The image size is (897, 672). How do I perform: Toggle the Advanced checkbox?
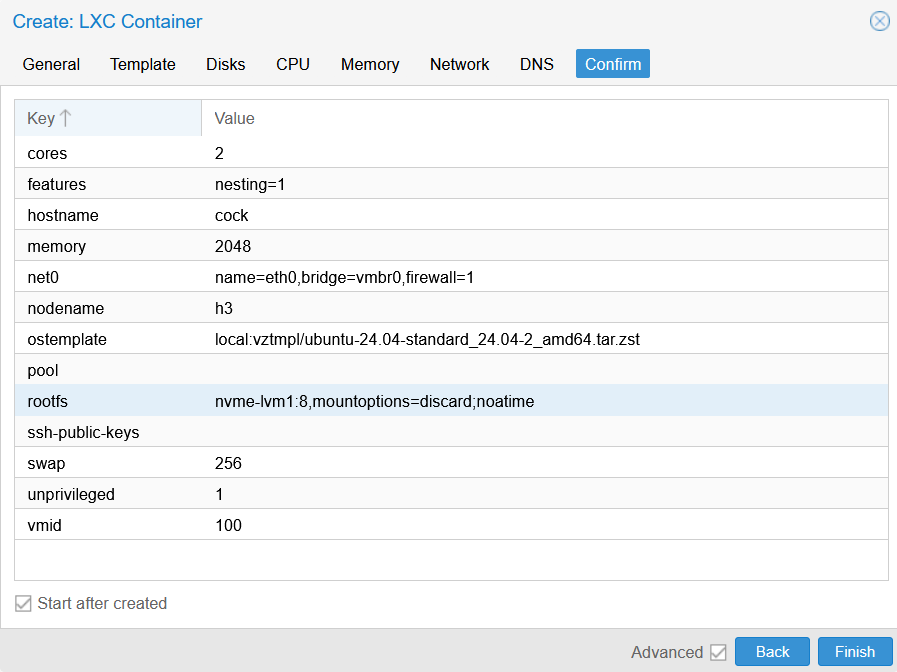pyautogui.click(x=718, y=652)
